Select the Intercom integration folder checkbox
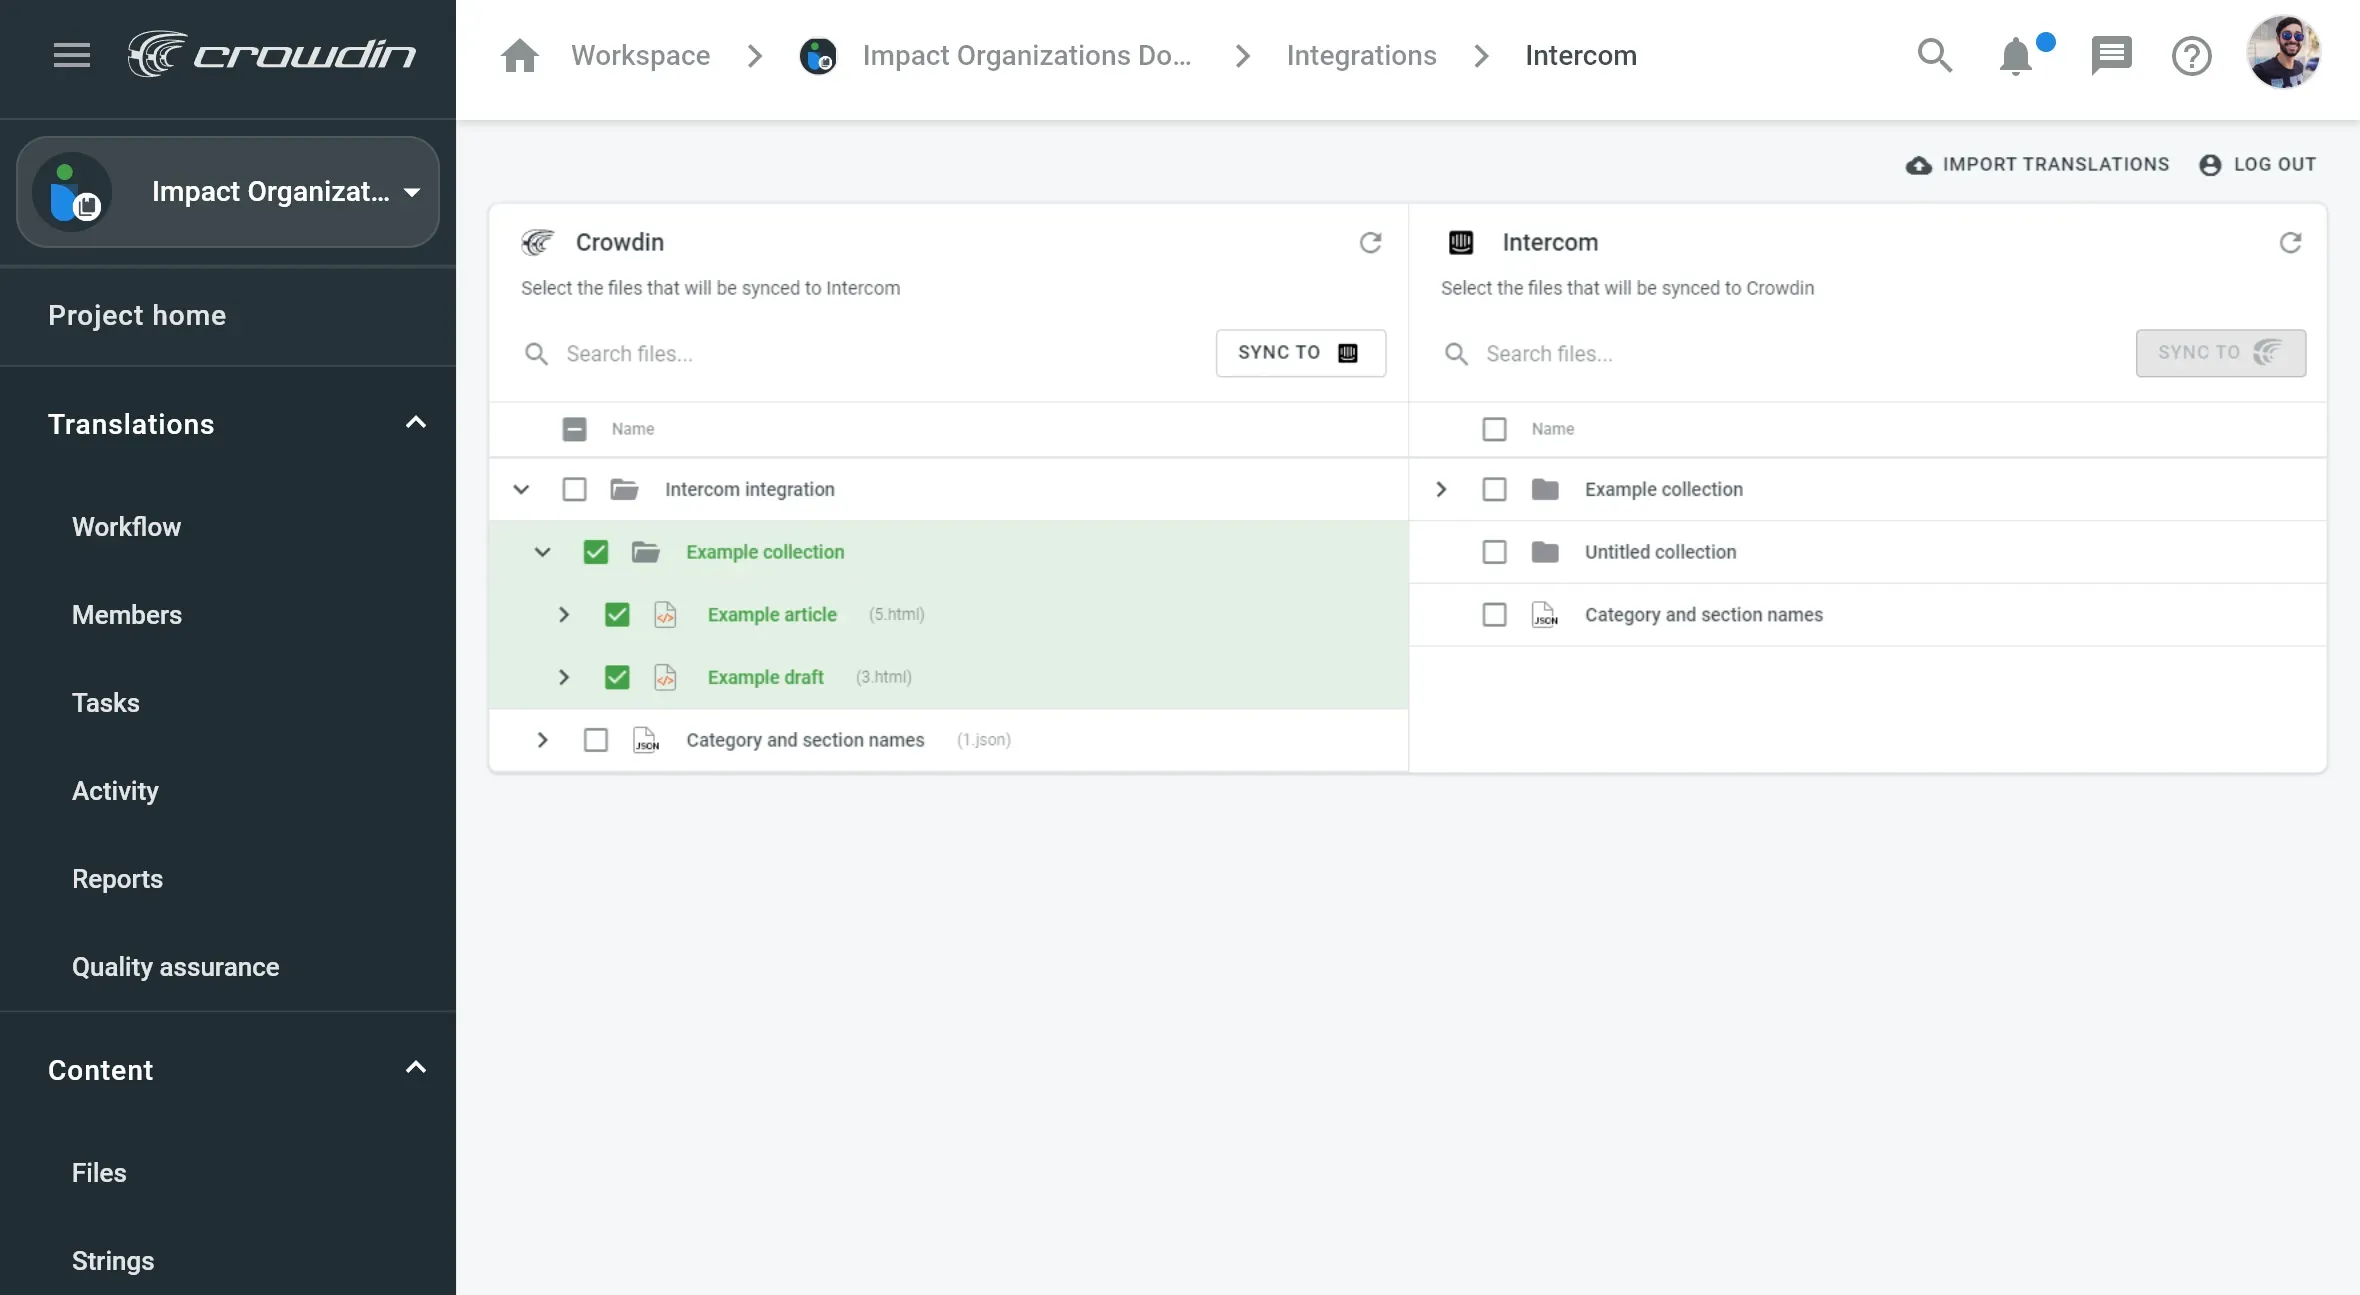The width and height of the screenshot is (2360, 1295). pos(574,489)
